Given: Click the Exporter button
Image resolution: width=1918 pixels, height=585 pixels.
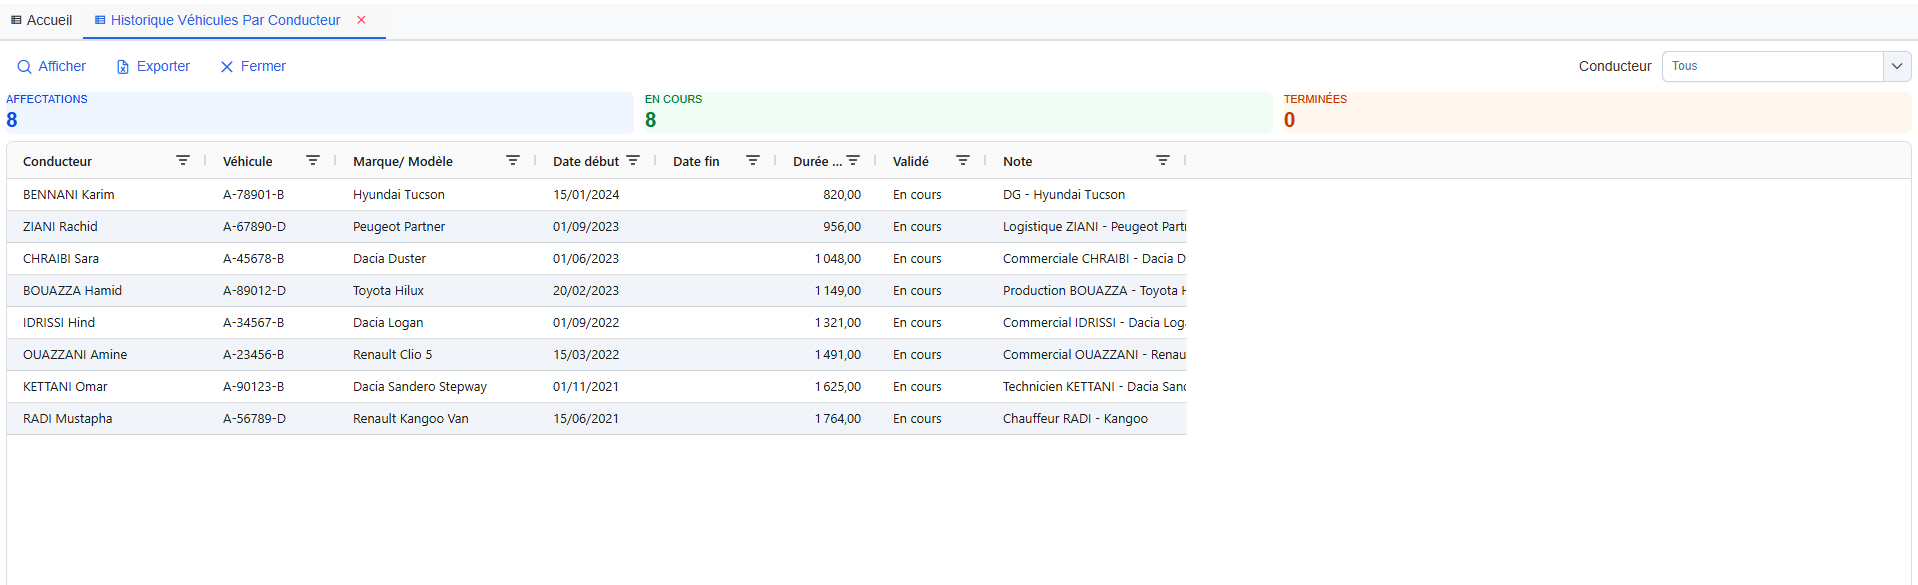Looking at the screenshot, I should coord(153,66).
